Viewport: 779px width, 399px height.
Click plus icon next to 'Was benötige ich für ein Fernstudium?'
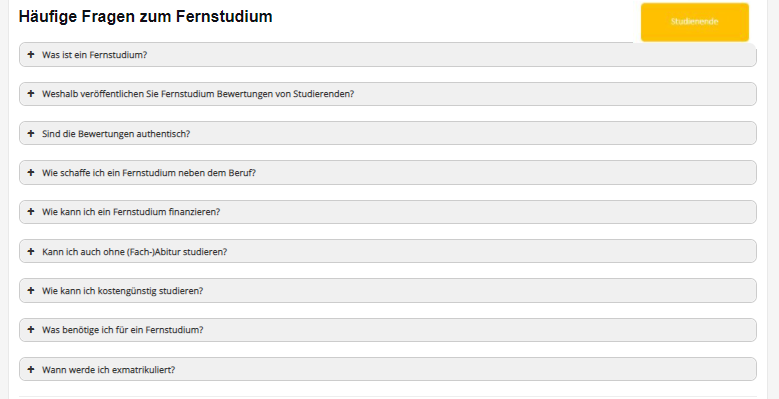click(x=31, y=329)
